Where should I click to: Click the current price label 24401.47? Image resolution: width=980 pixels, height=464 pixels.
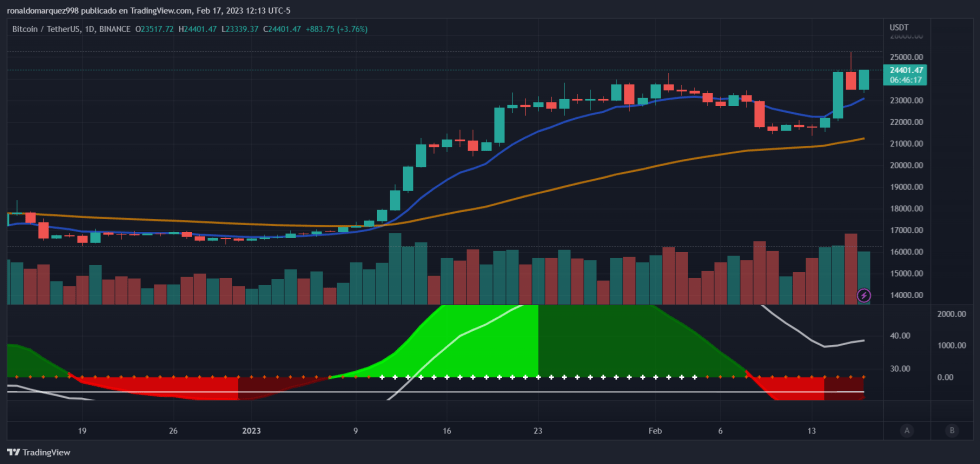(x=906, y=71)
